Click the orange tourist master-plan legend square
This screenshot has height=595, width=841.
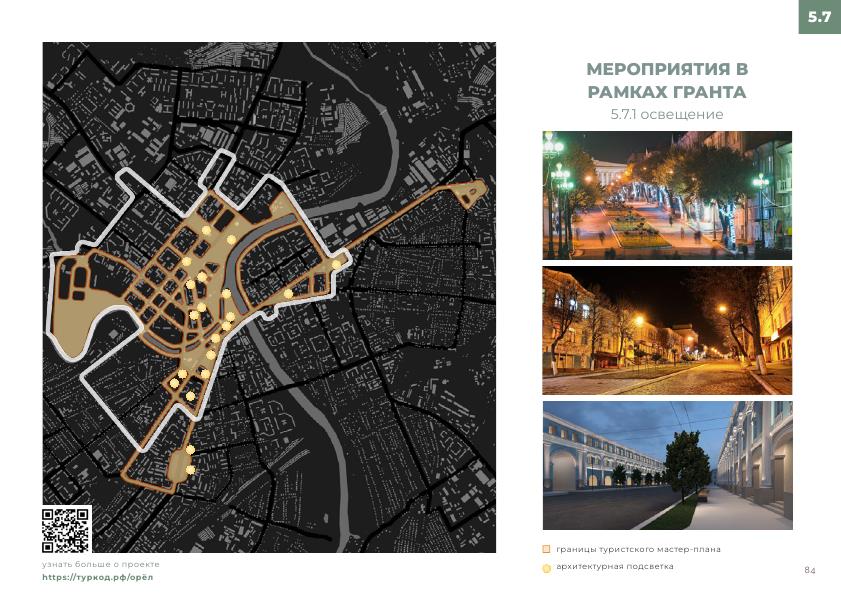tap(547, 549)
